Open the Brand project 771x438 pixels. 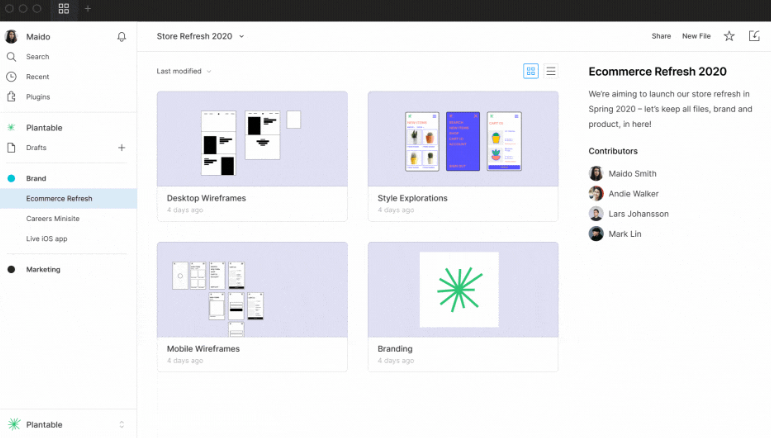tap(36, 178)
